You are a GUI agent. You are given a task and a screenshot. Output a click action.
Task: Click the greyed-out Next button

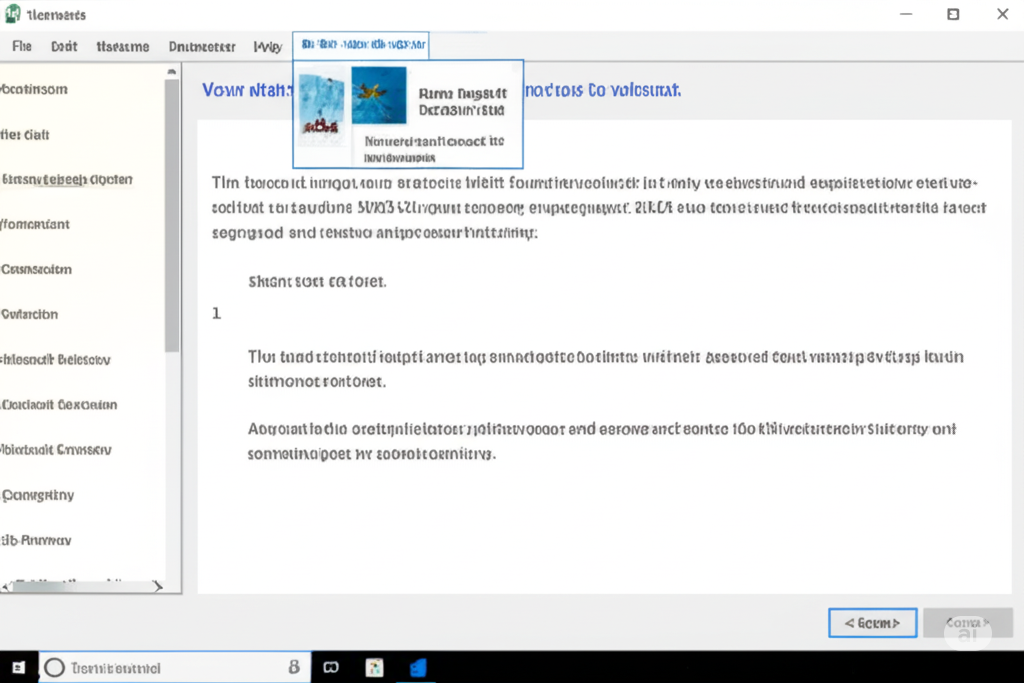(x=968, y=623)
